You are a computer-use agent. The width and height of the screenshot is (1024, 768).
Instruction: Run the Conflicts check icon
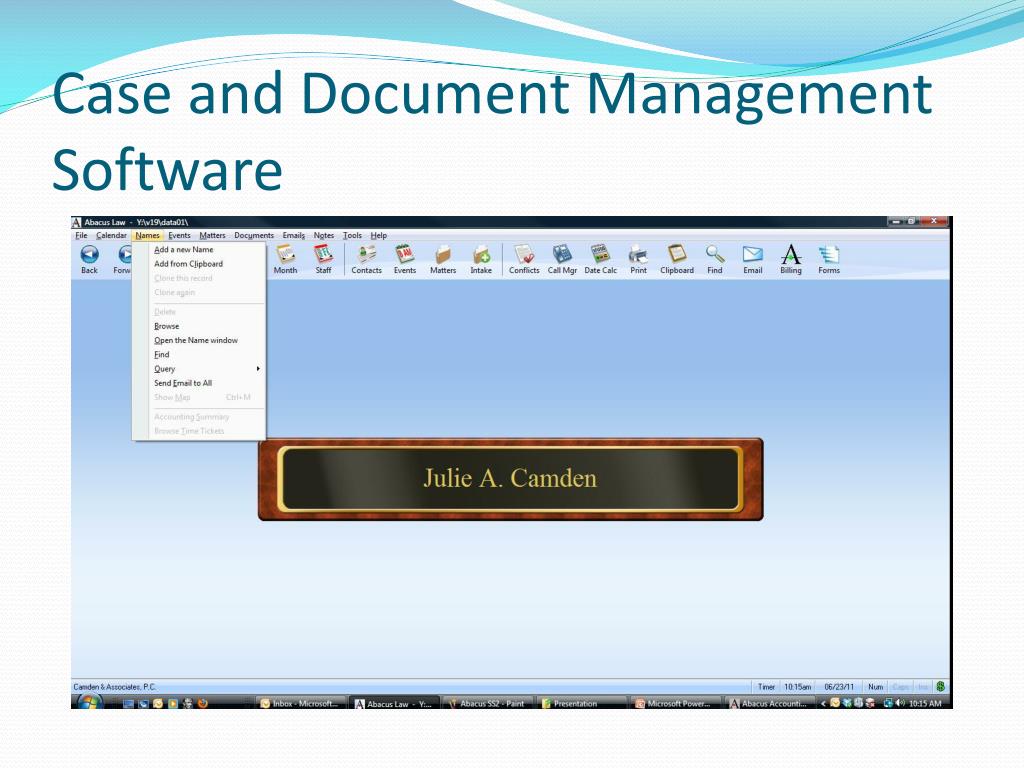tap(524, 255)
